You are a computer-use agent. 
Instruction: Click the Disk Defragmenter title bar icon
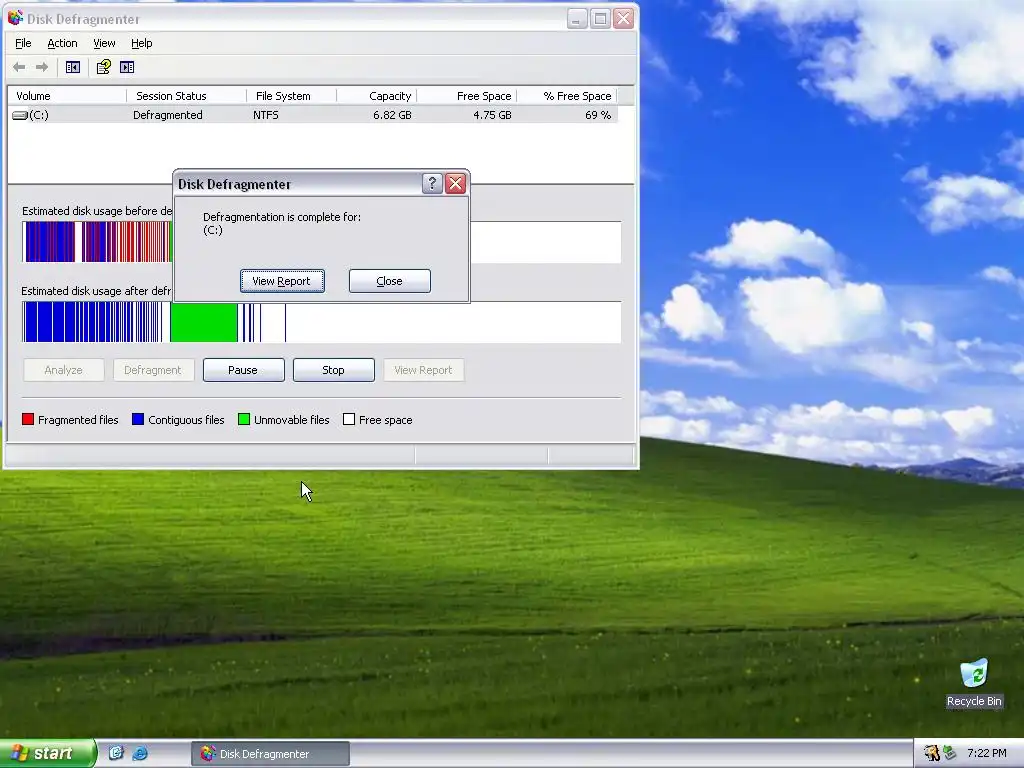(x=15, y=18)
